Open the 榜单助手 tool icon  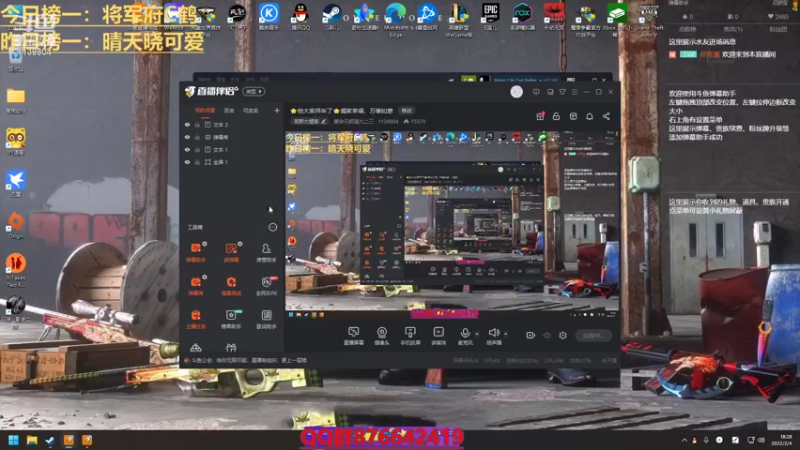pyautogui.click(x=231, y=319)
